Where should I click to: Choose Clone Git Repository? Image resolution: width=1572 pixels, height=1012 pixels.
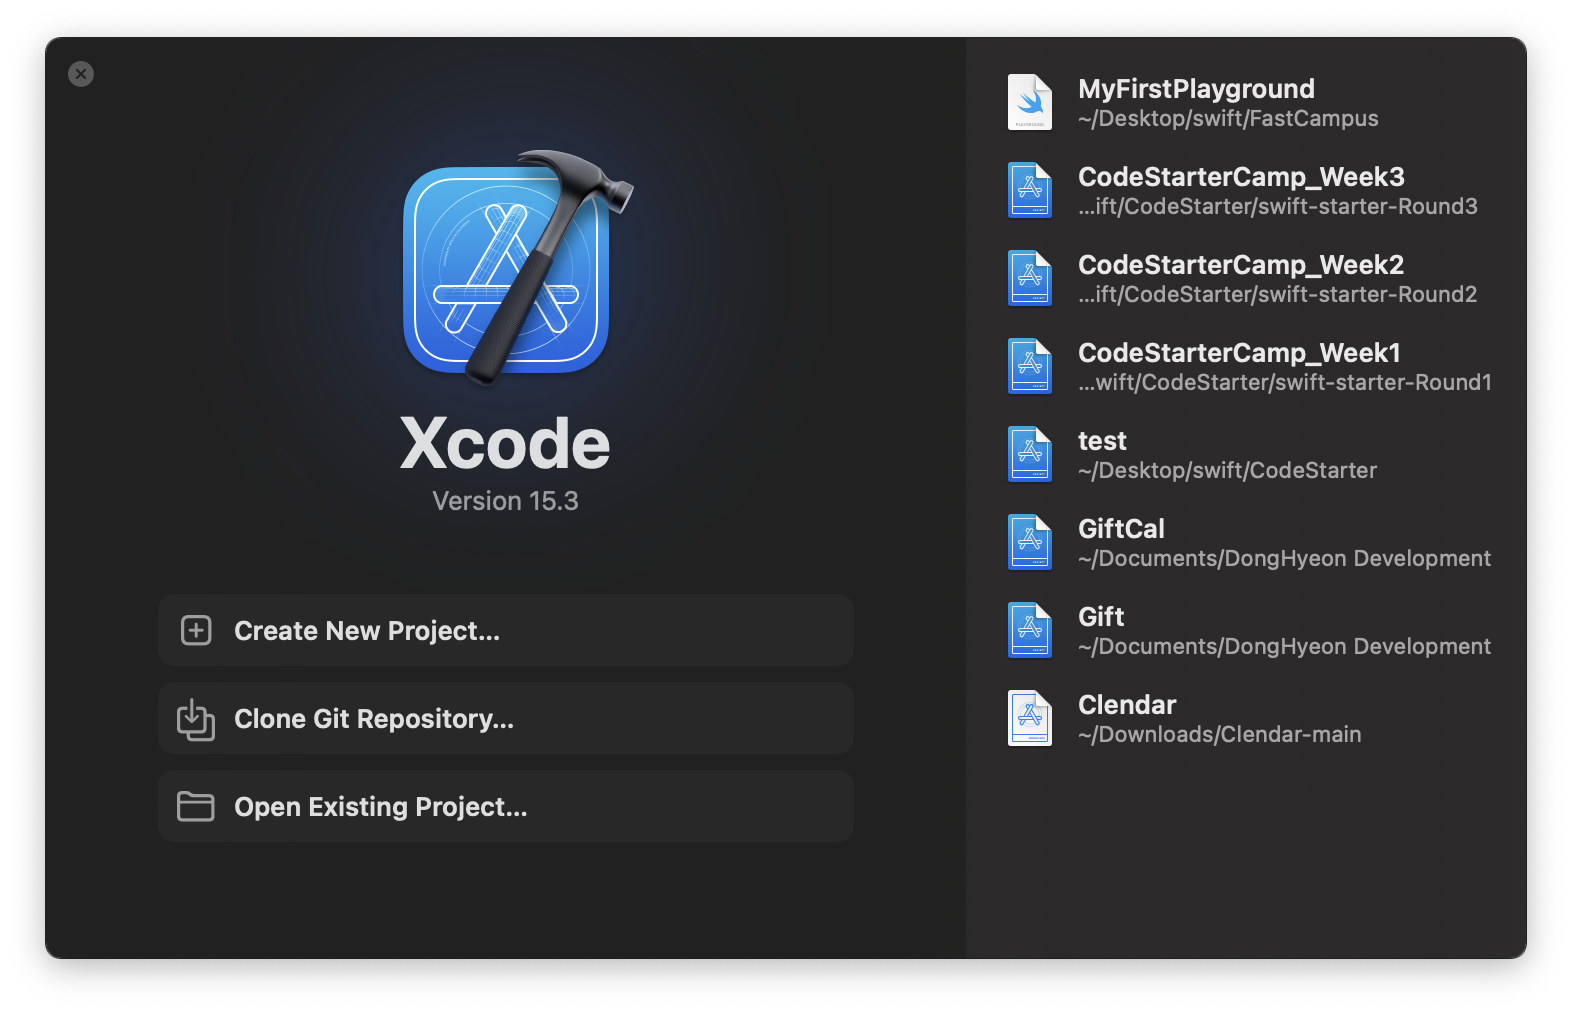point(506,719)
